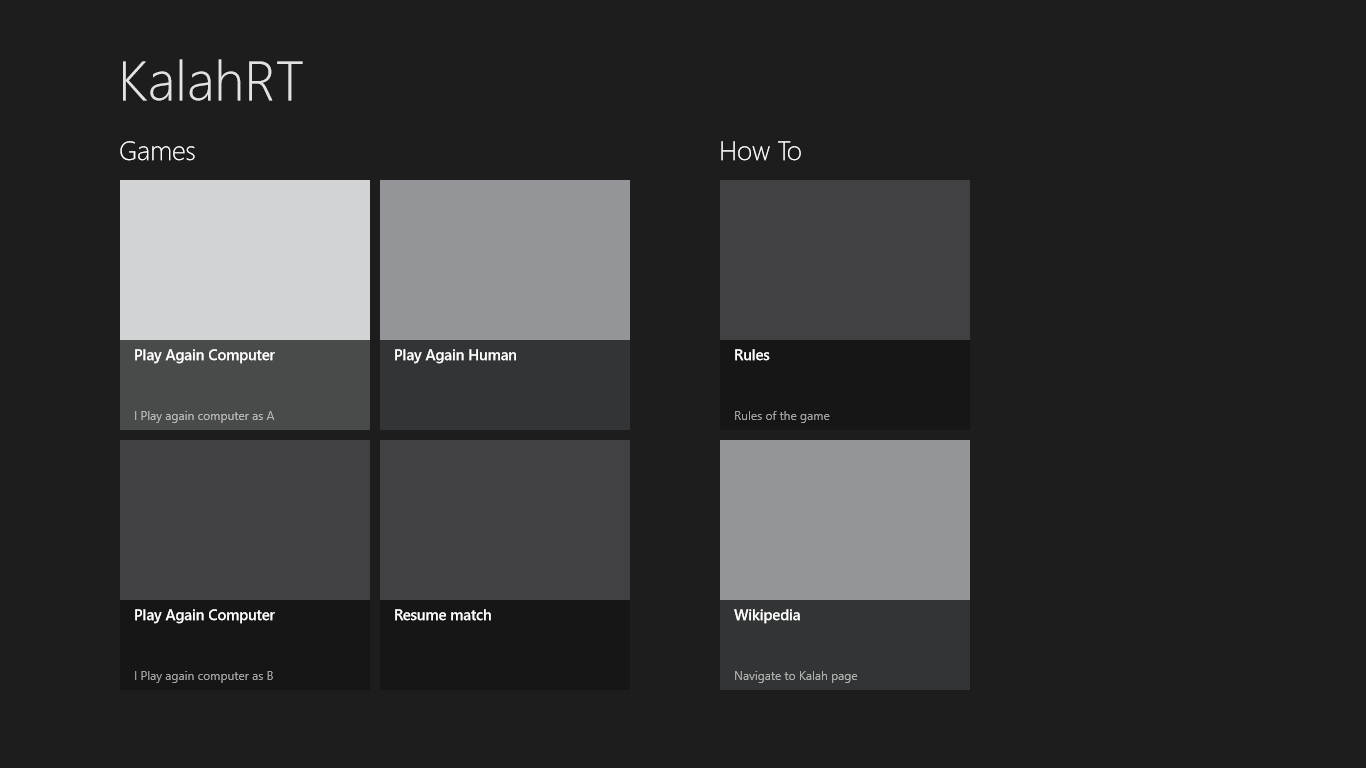This screenshot has height=768, width=1366.
Task: Click 'Play Again Computer' title above 'as B' text
Action: coord(204,615)
